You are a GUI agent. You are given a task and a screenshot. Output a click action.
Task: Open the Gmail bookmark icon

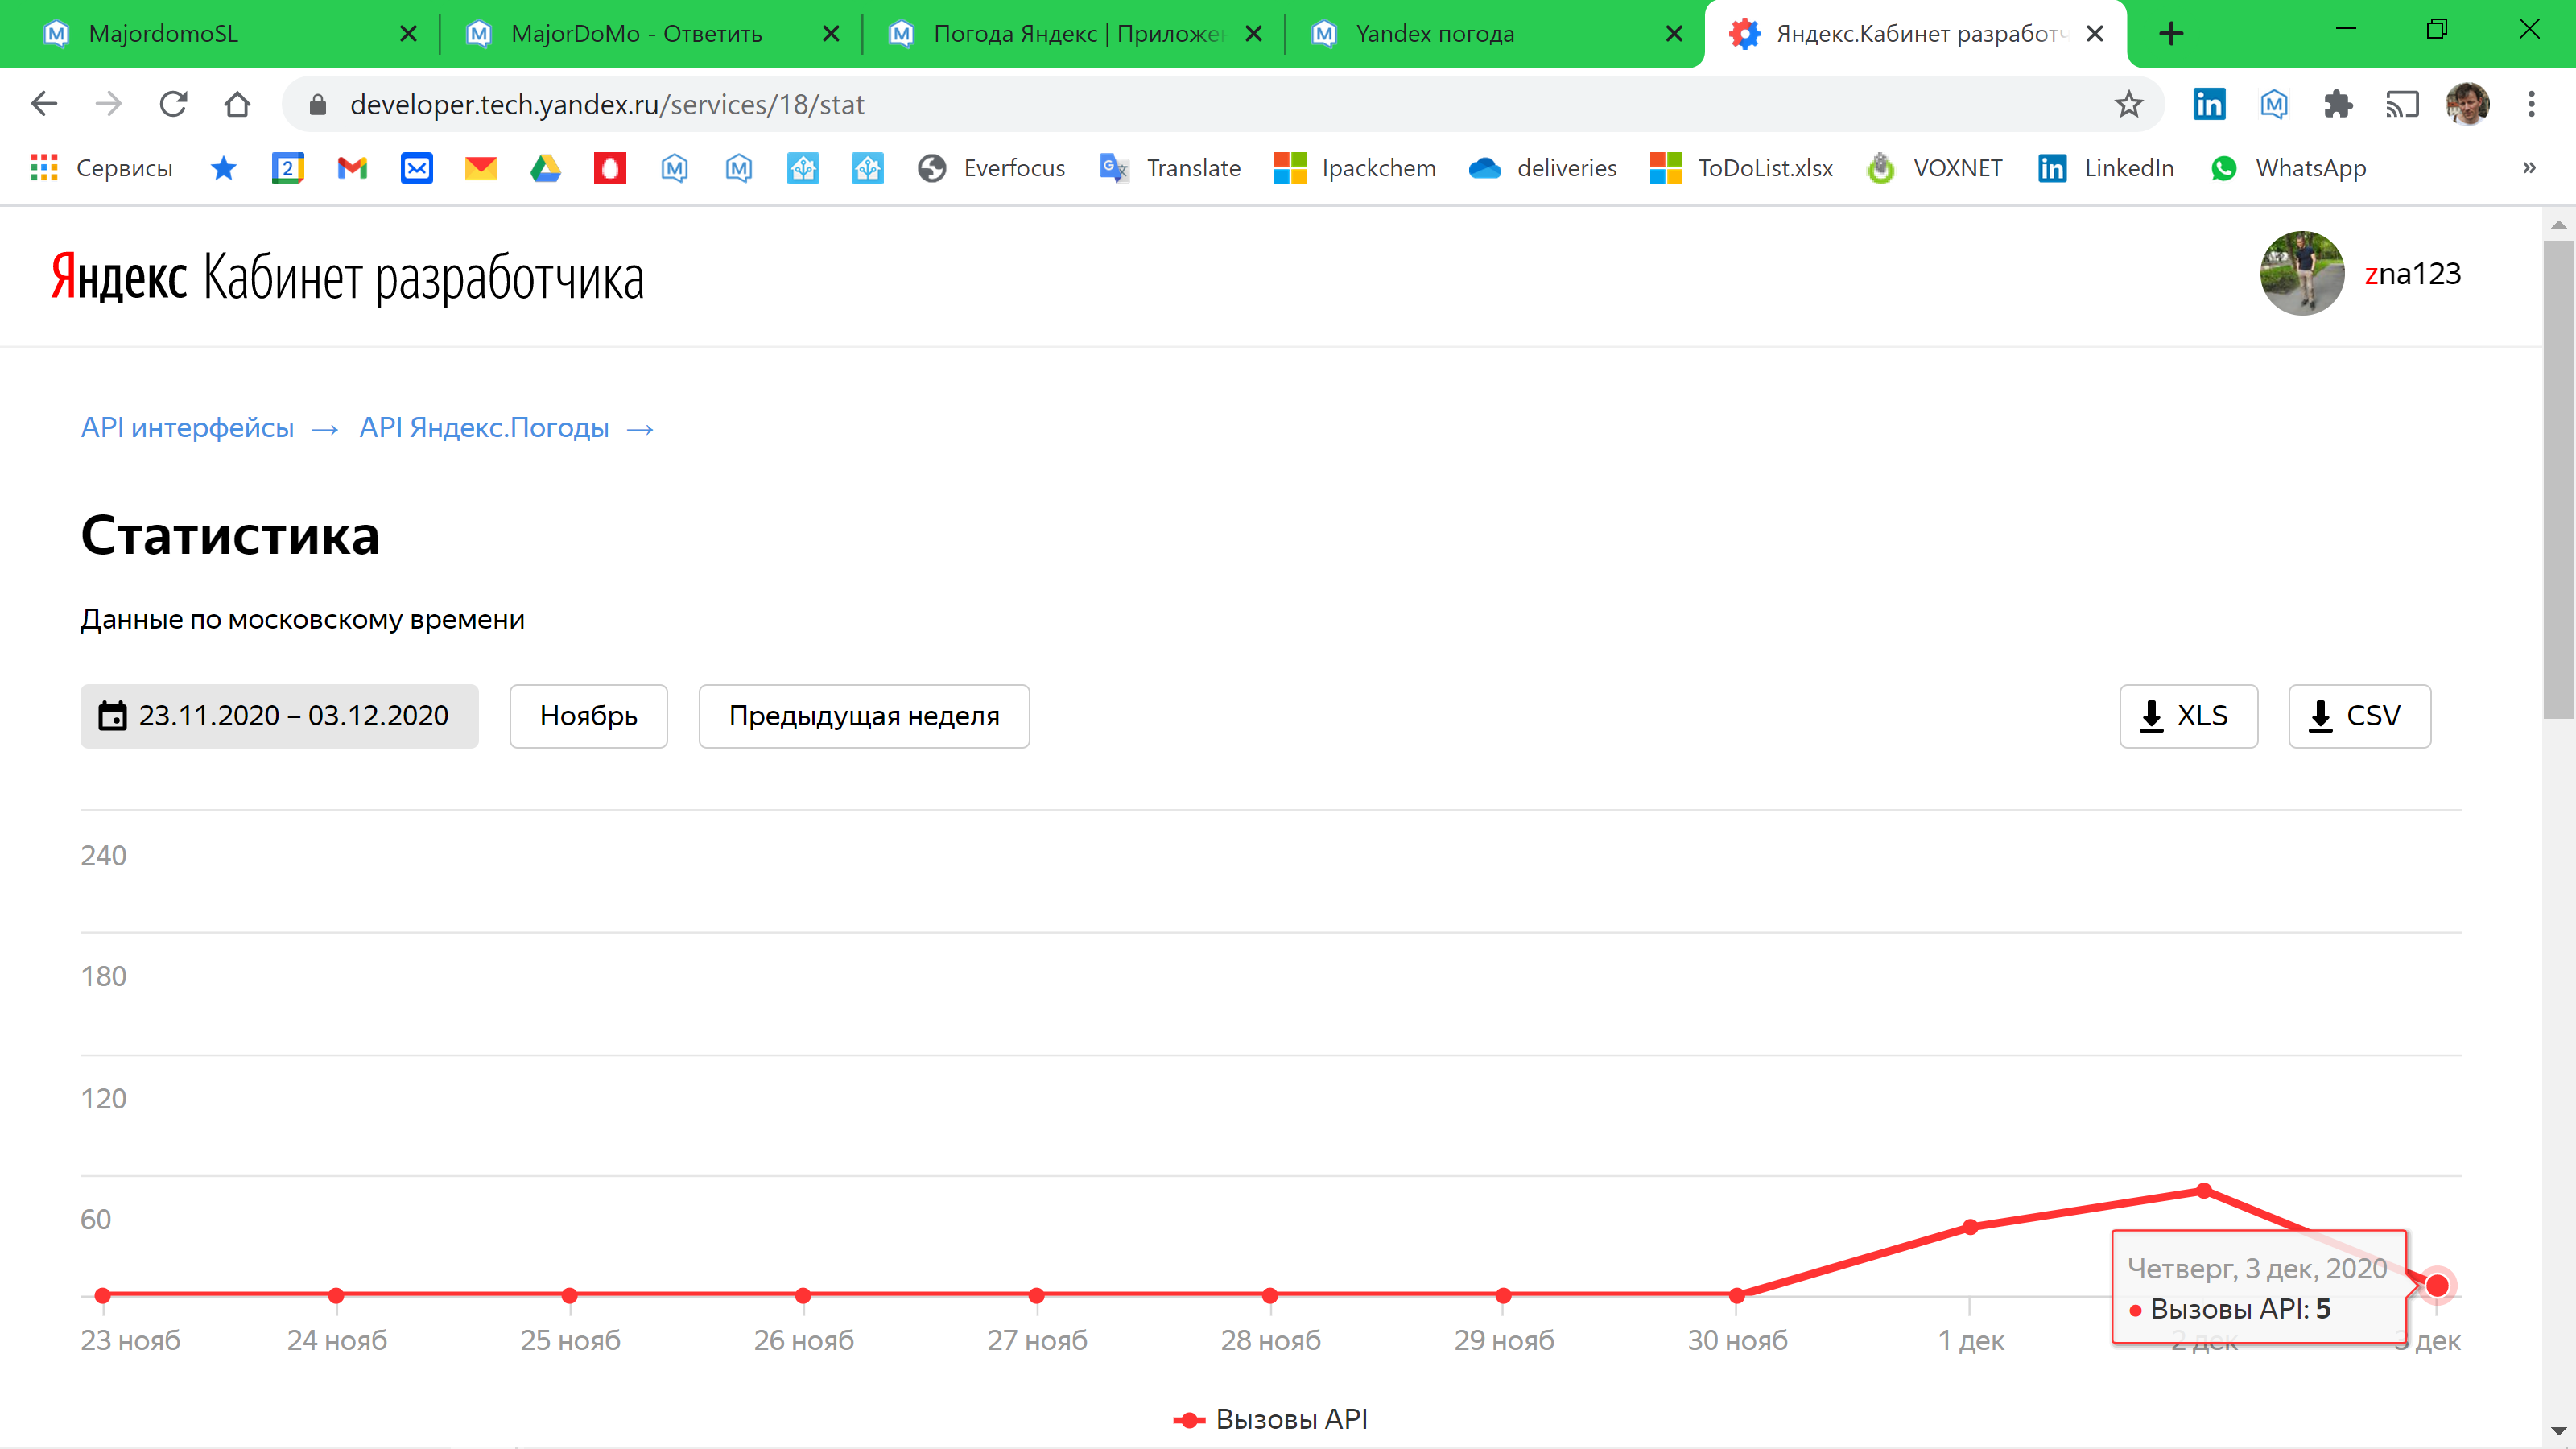tap(352, 168)
